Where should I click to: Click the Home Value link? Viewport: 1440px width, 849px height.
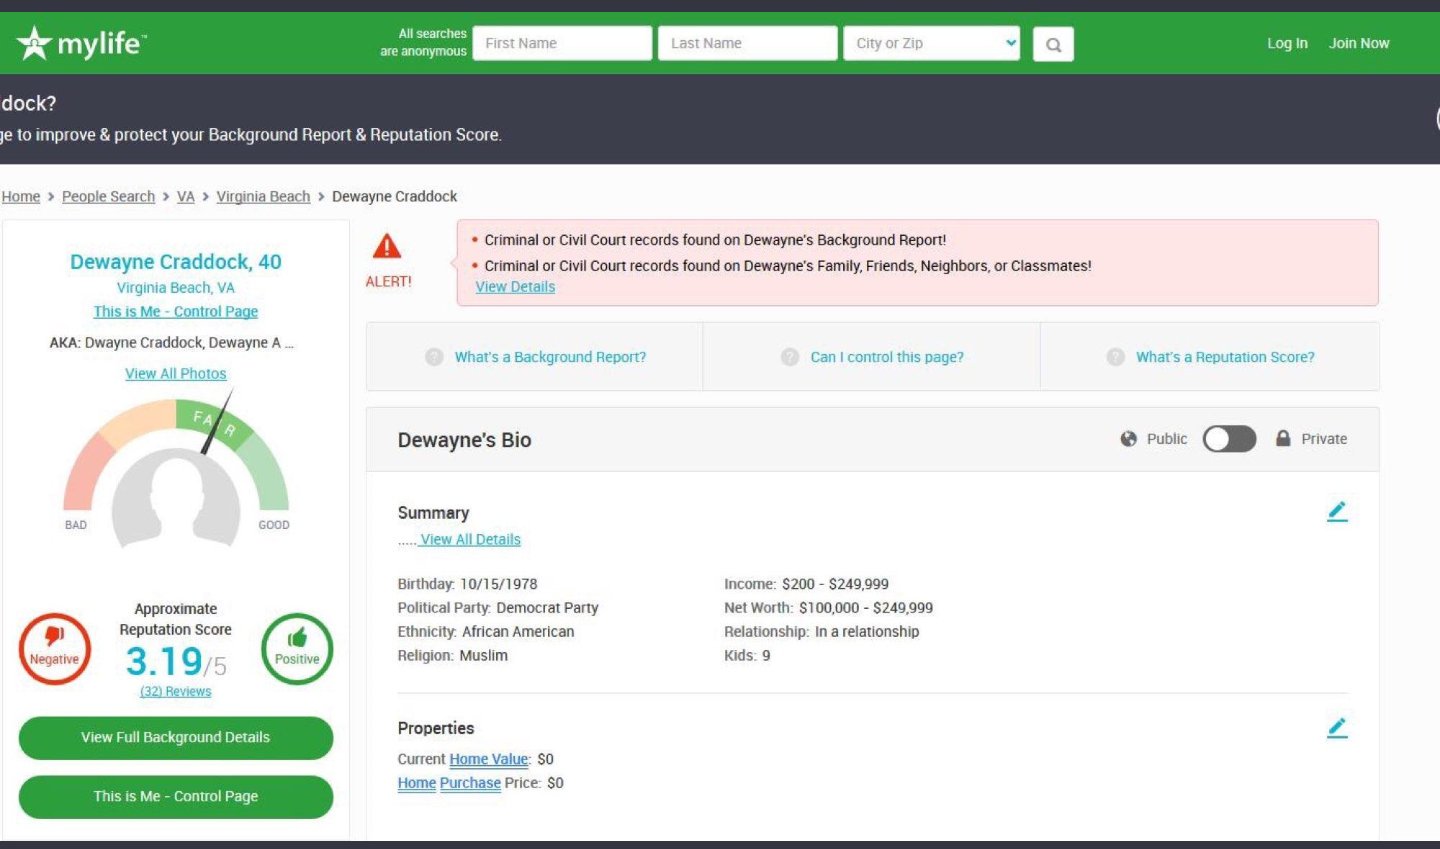pos(488,759)
